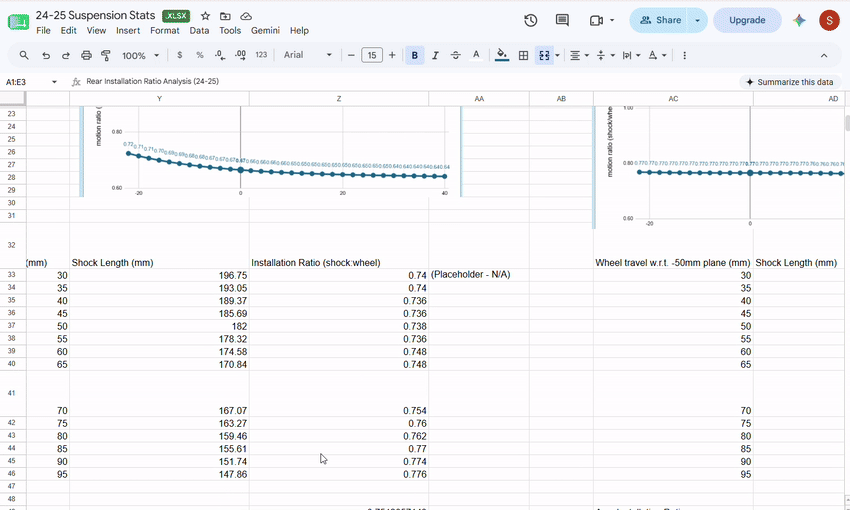Start a meeting with the camera icon
850x510 pixels.
click(596, 21)
